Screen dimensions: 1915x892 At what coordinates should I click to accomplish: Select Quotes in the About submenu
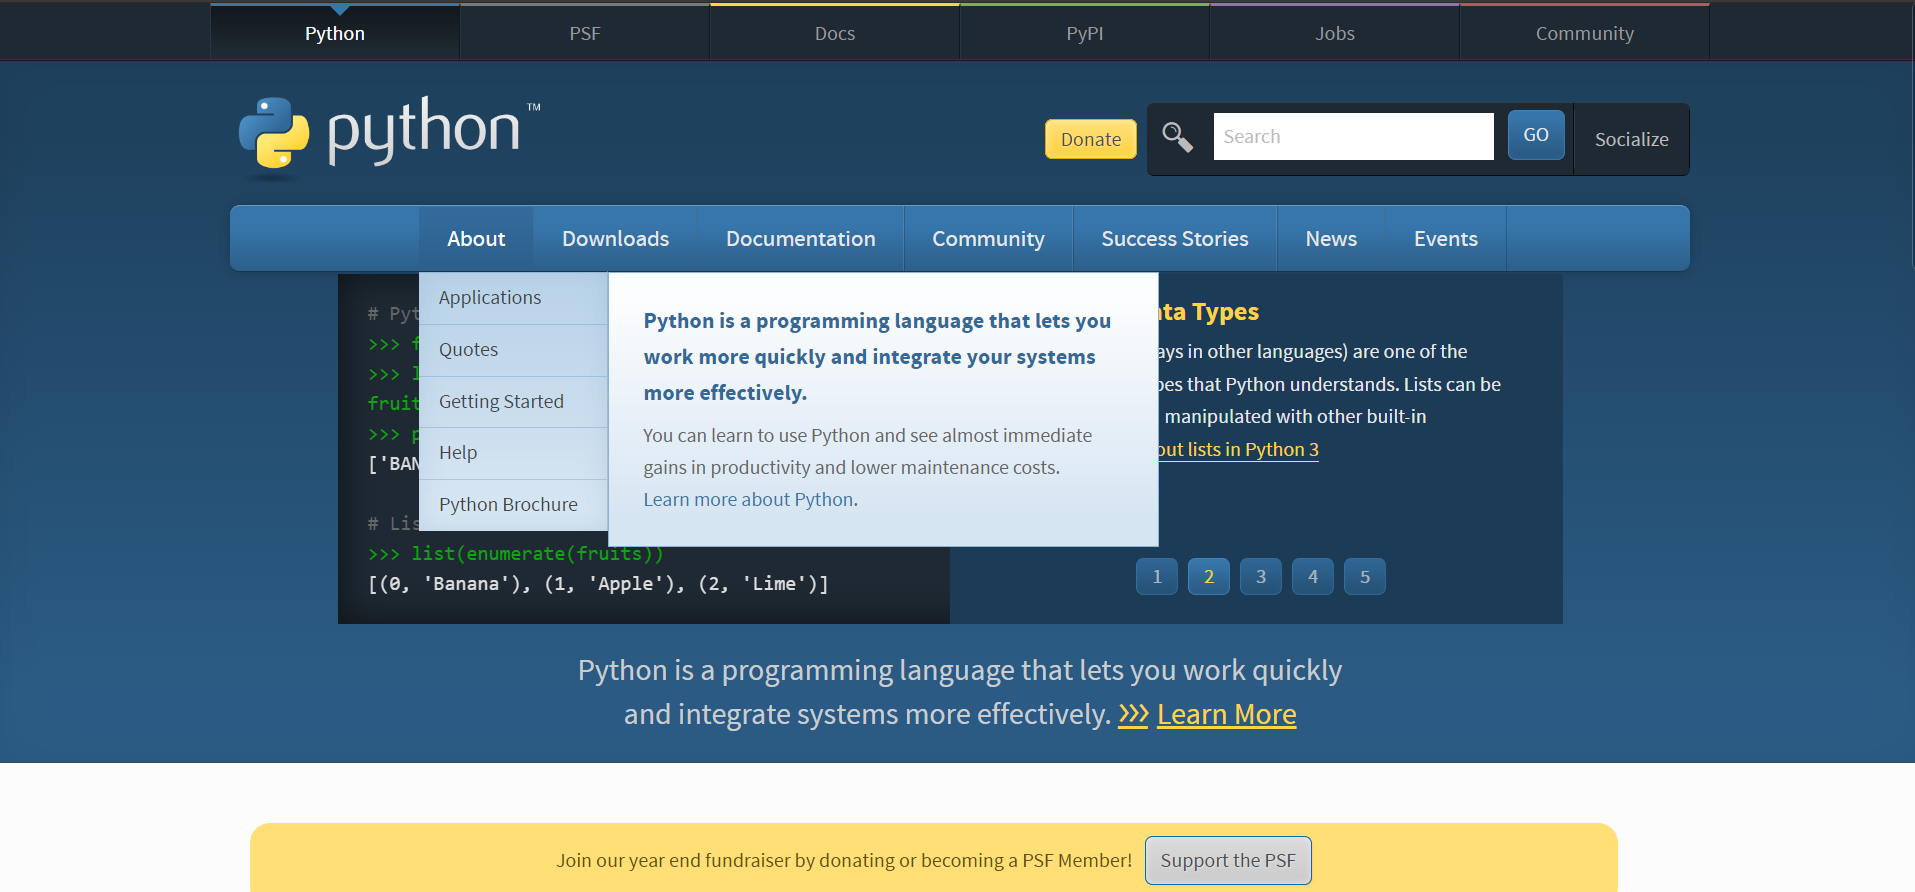click(513, 350)
